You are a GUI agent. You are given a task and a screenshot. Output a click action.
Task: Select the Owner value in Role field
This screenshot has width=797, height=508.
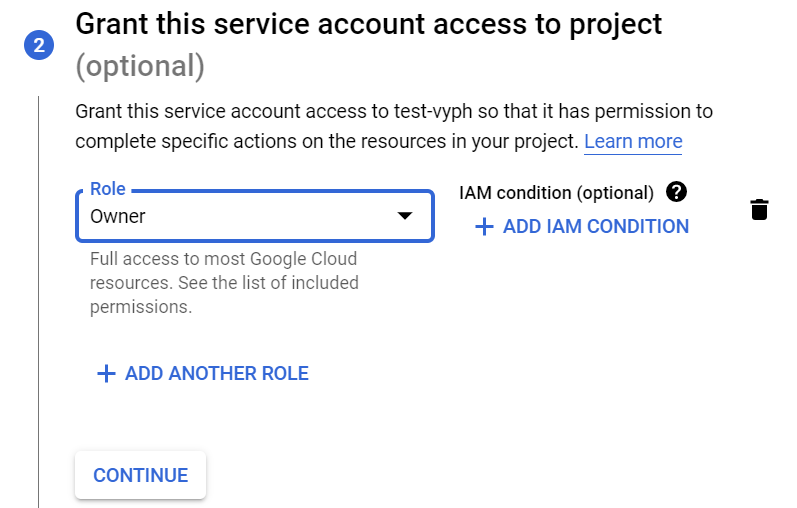tap(118, 216)
